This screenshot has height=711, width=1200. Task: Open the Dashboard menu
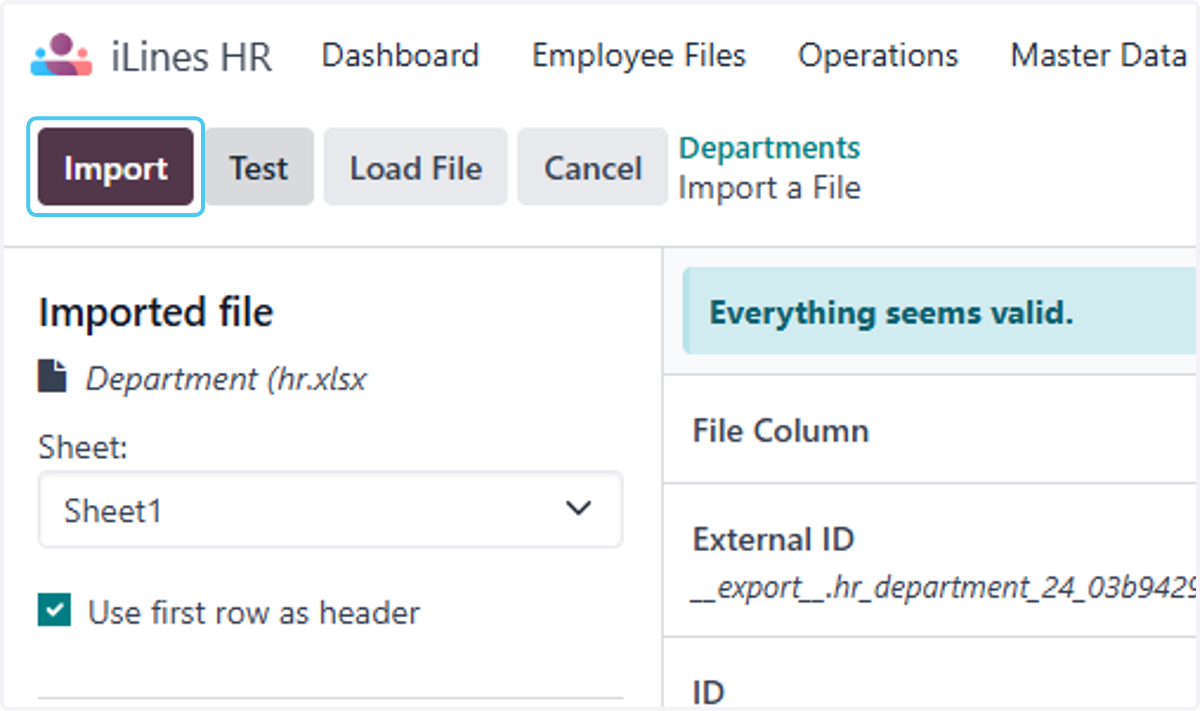(x=400, y=55)
